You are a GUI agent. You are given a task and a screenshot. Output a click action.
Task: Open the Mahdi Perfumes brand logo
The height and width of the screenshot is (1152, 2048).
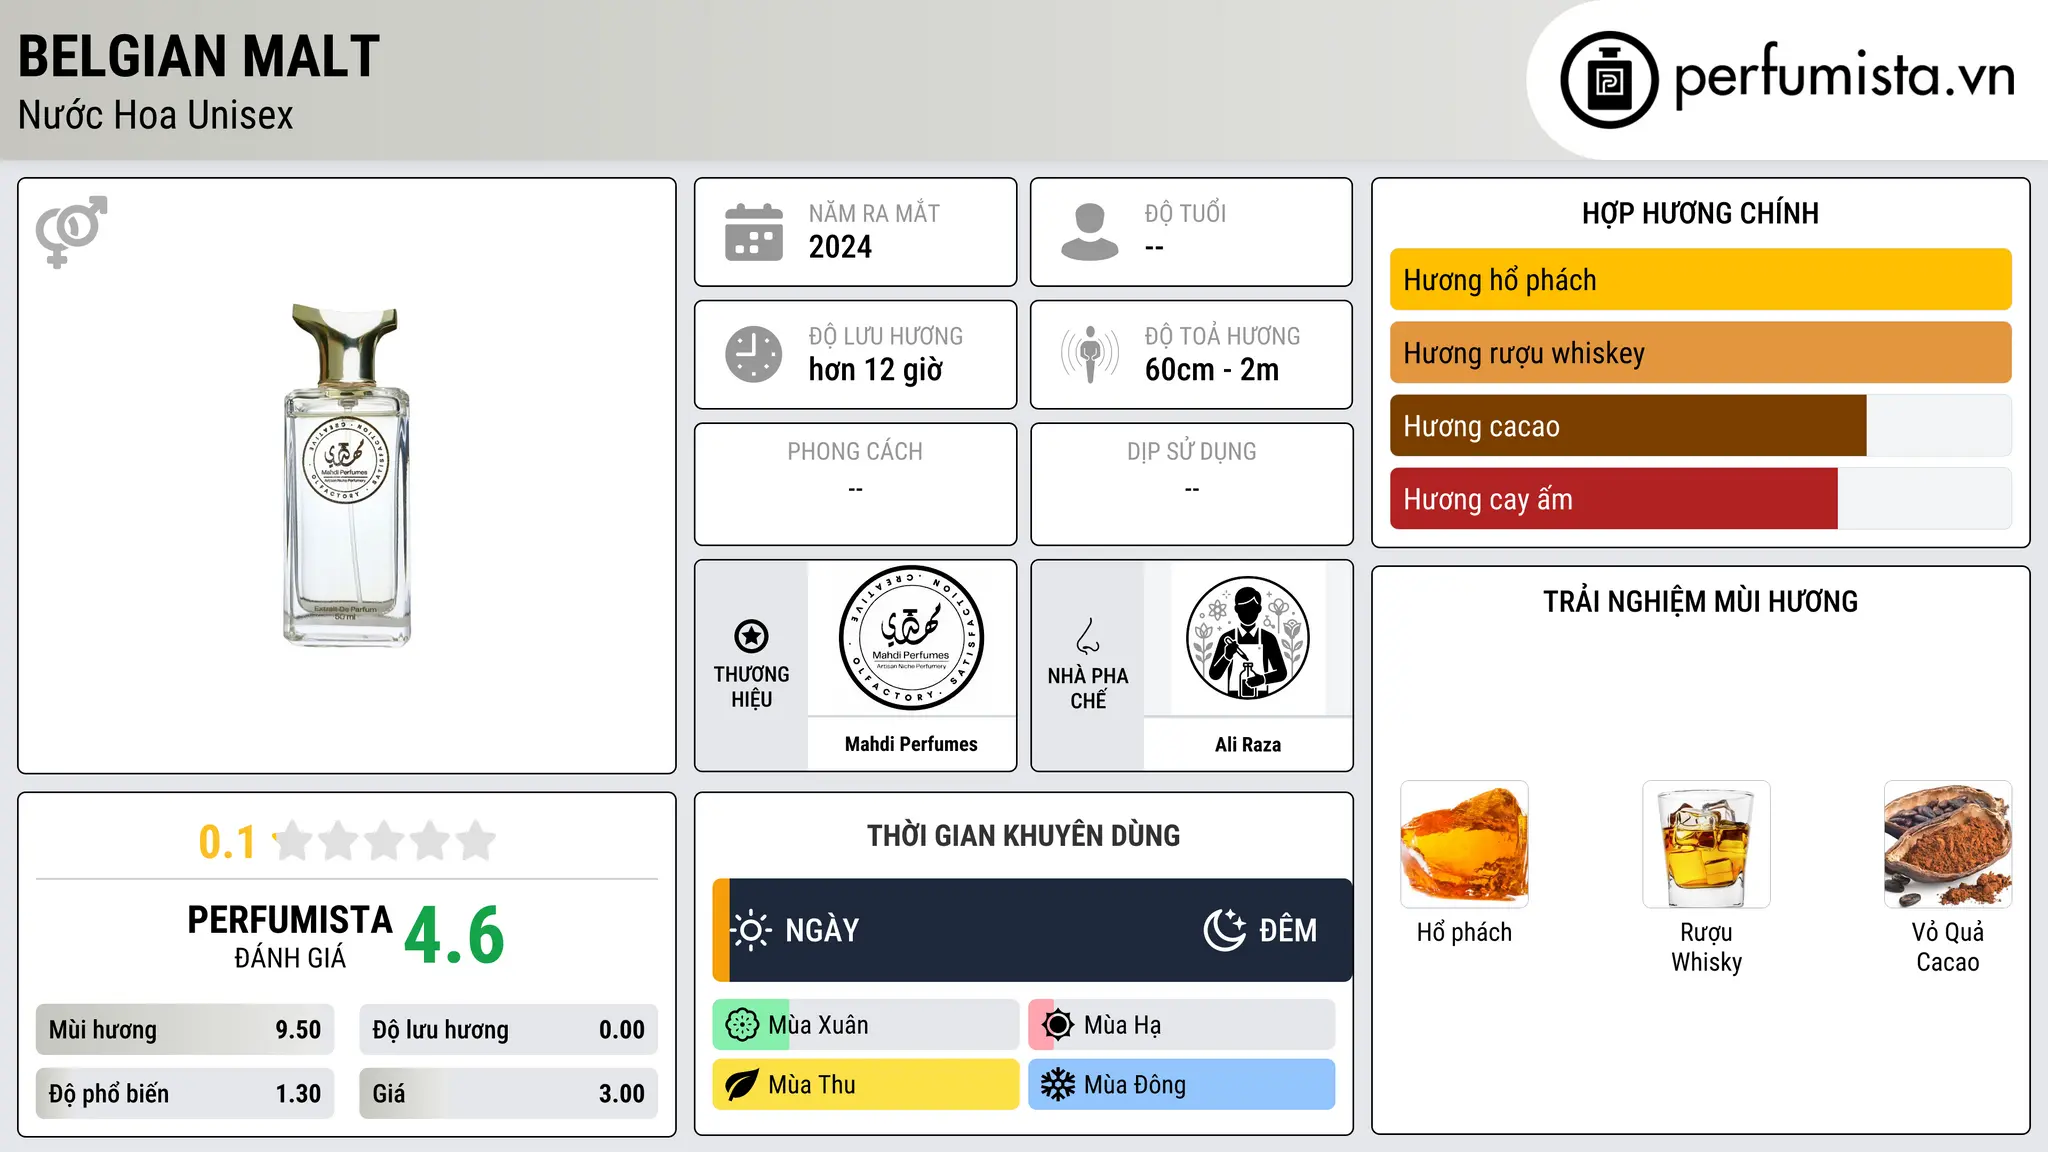[911, 638]
